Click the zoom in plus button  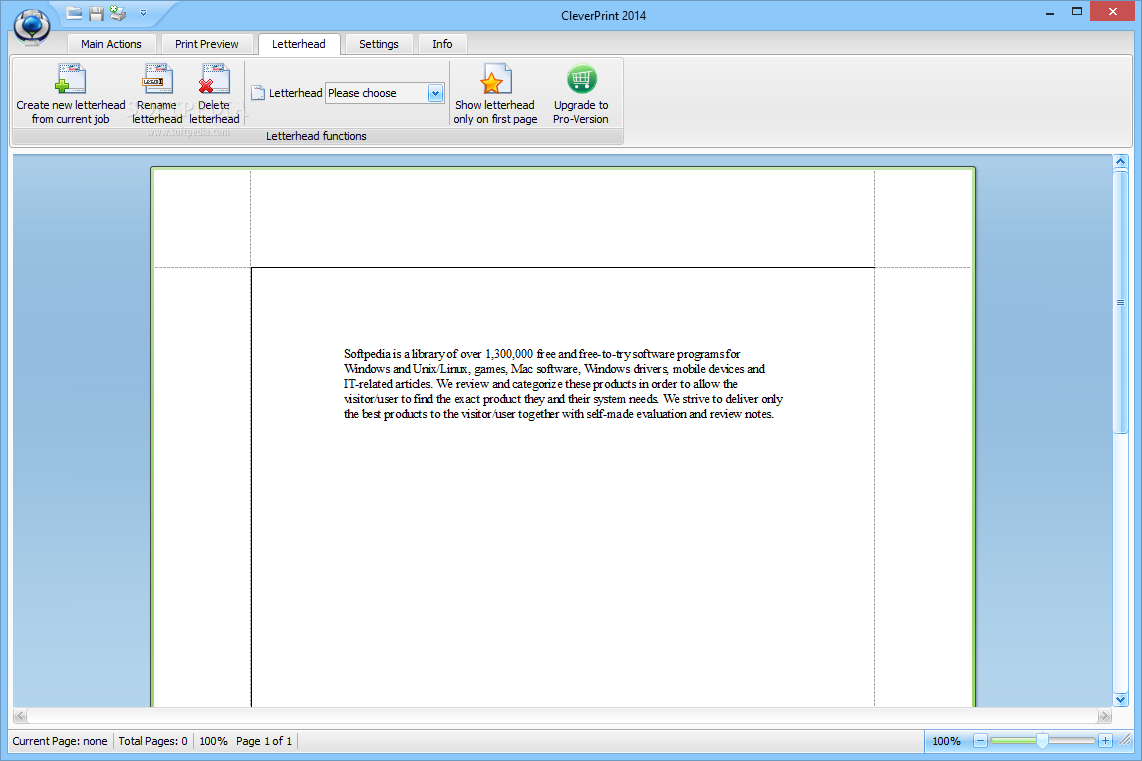(1106, 741)
